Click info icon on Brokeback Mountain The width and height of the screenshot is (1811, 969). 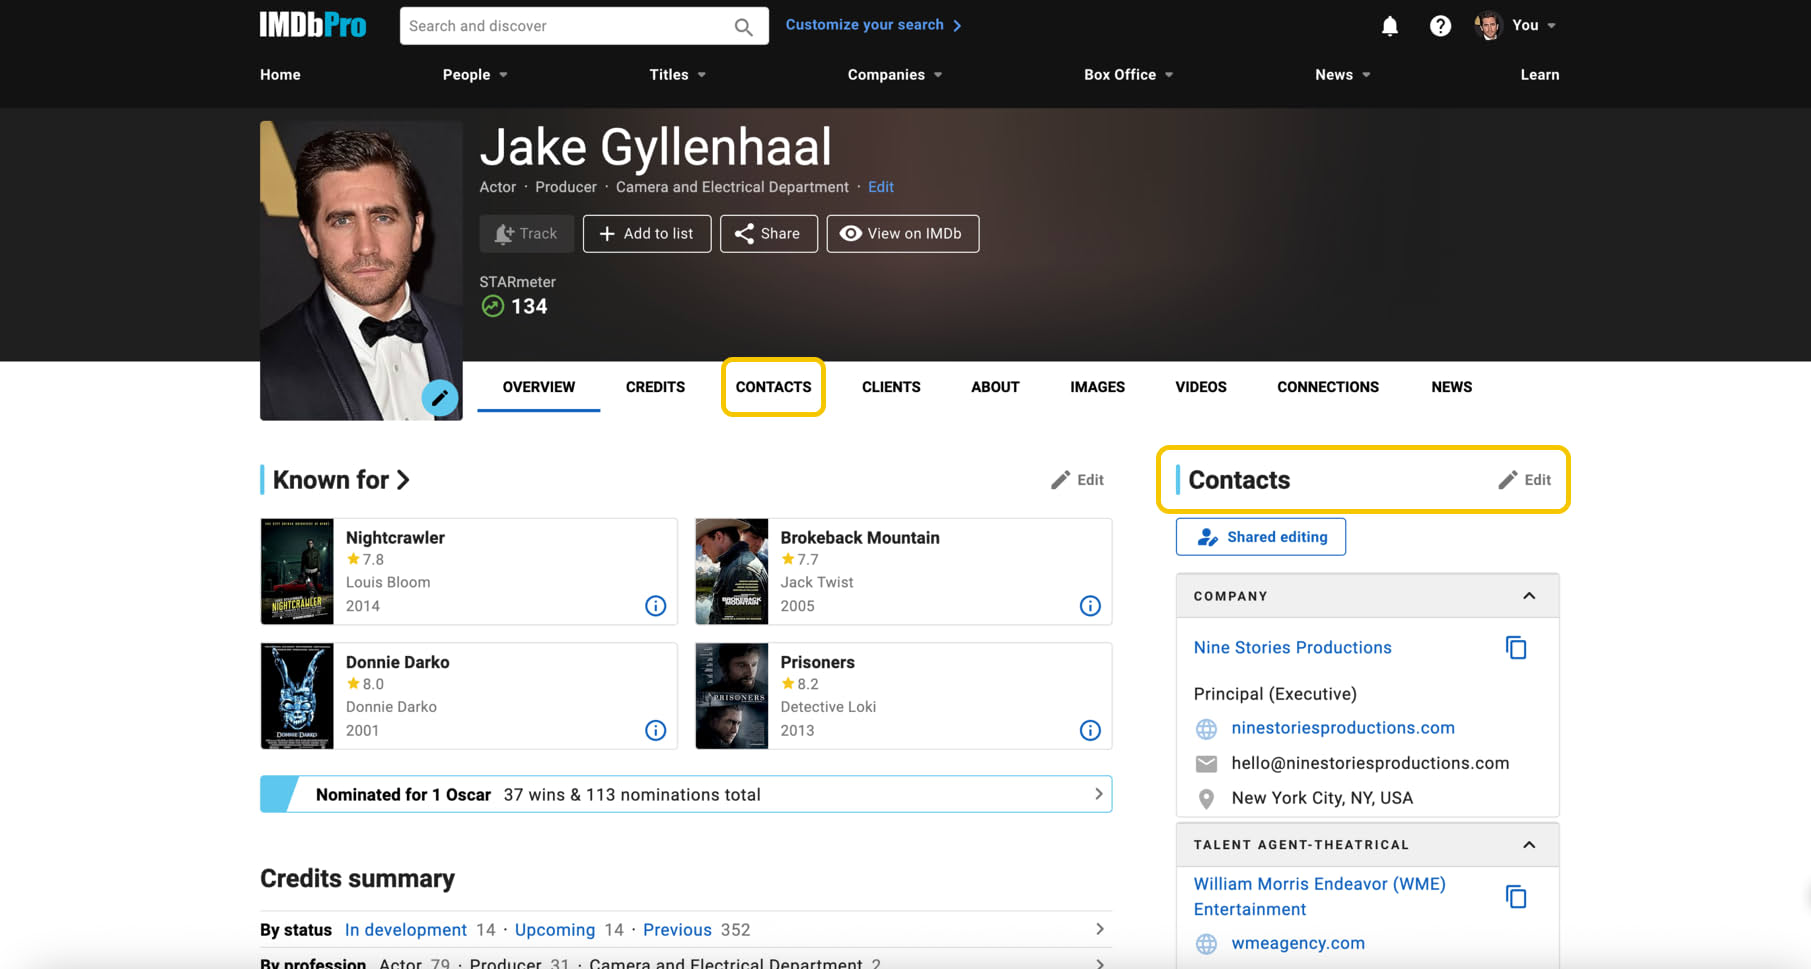tap(1089, 606)
